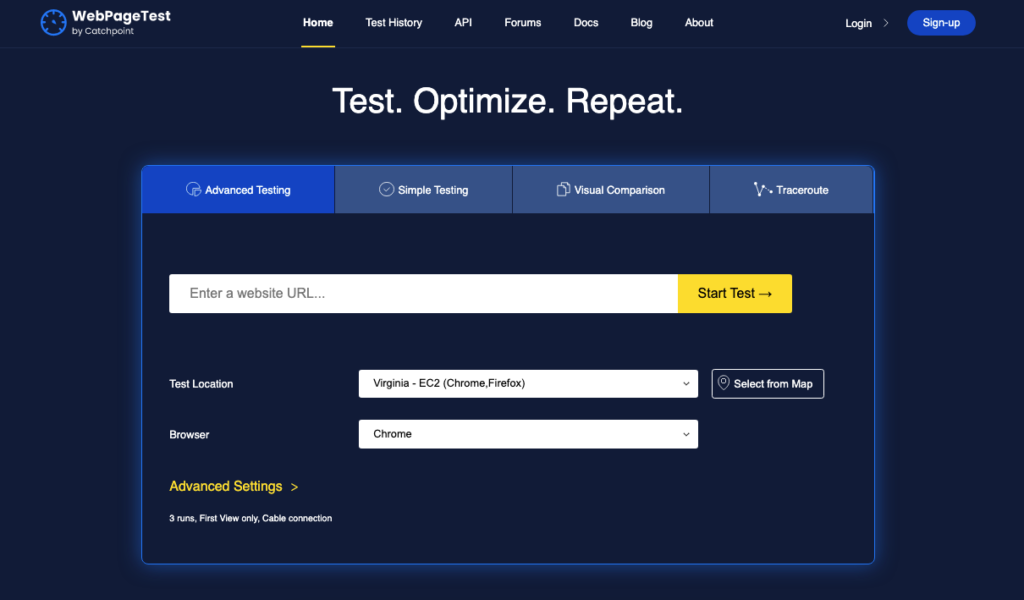The height and width of the screenshot is (600, 1024).
Task: Click the WebPageTest speedometer logo icon
Action: coord(53,22)
